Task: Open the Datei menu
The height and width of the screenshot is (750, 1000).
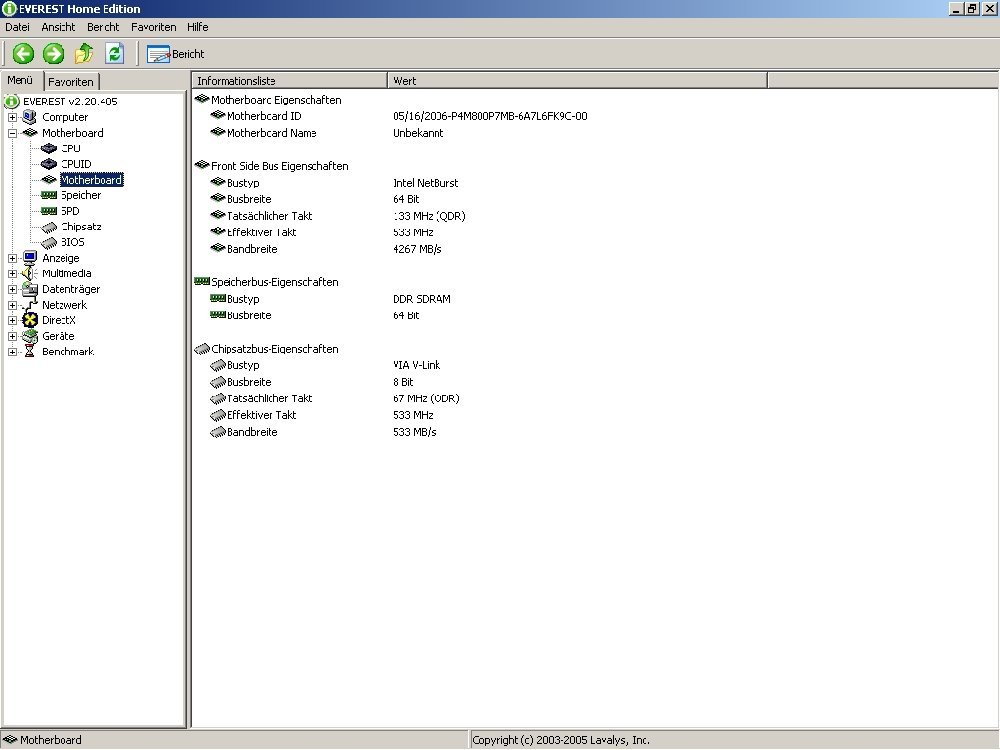Action: click(18, 27)
